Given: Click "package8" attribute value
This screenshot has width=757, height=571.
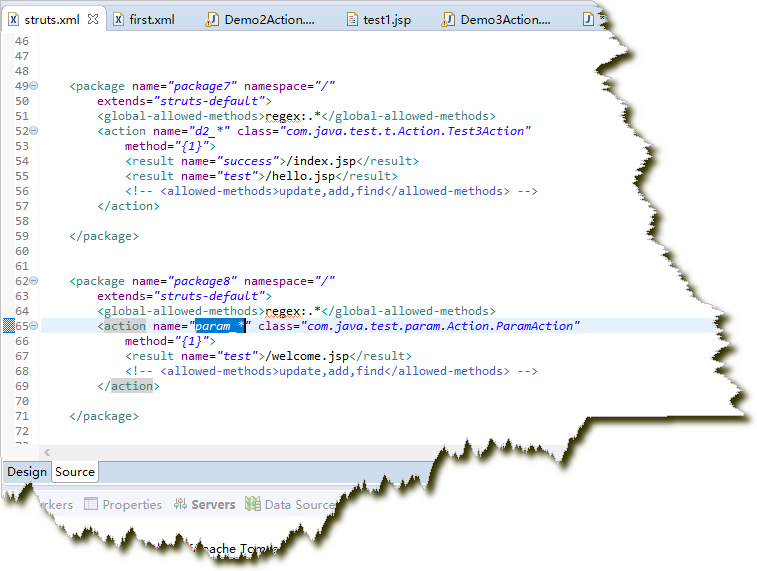Looking at the screenshot, I should pyautogui.click(x=202, y=281).
